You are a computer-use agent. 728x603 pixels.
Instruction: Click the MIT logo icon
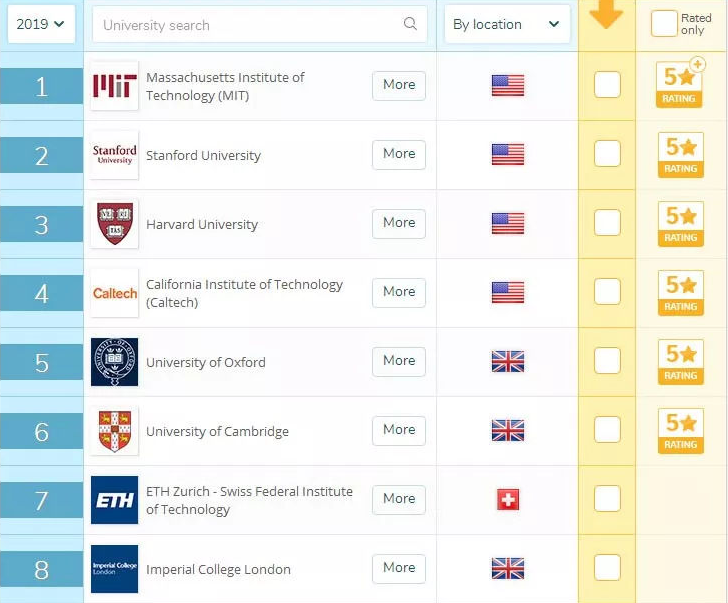(114, 86)
